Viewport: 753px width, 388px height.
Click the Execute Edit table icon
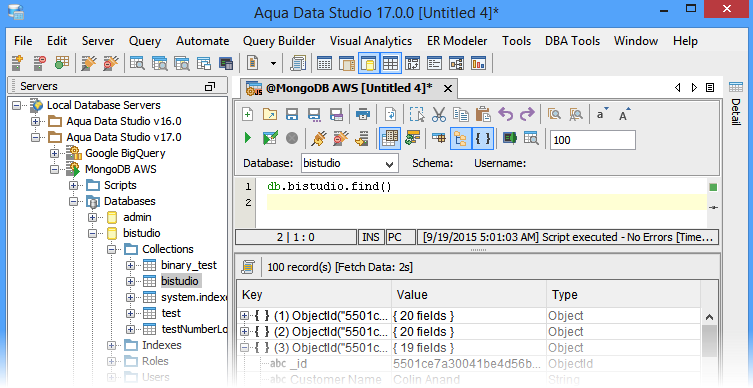click(270, 138)
